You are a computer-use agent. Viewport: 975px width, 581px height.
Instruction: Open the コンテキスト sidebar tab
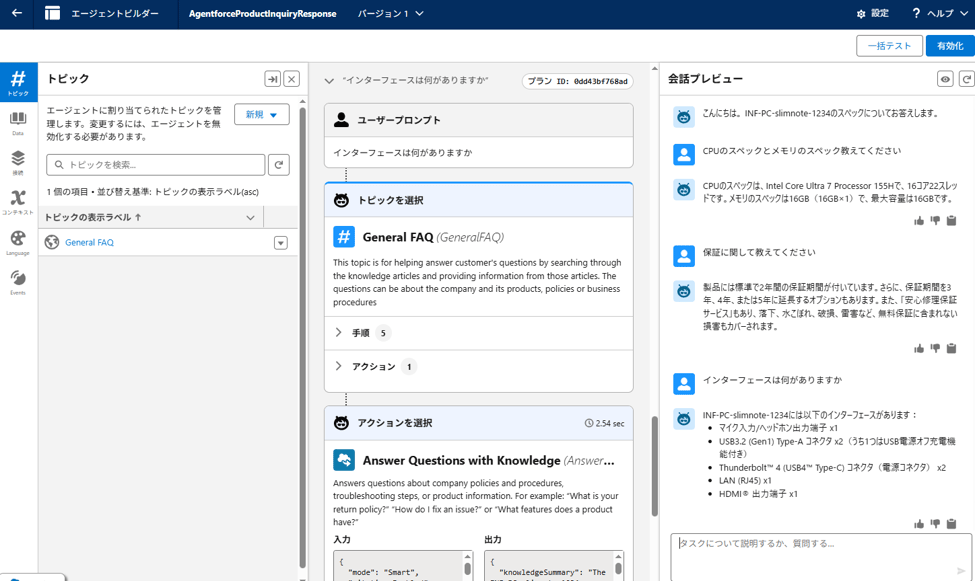[x=18, y=202]
